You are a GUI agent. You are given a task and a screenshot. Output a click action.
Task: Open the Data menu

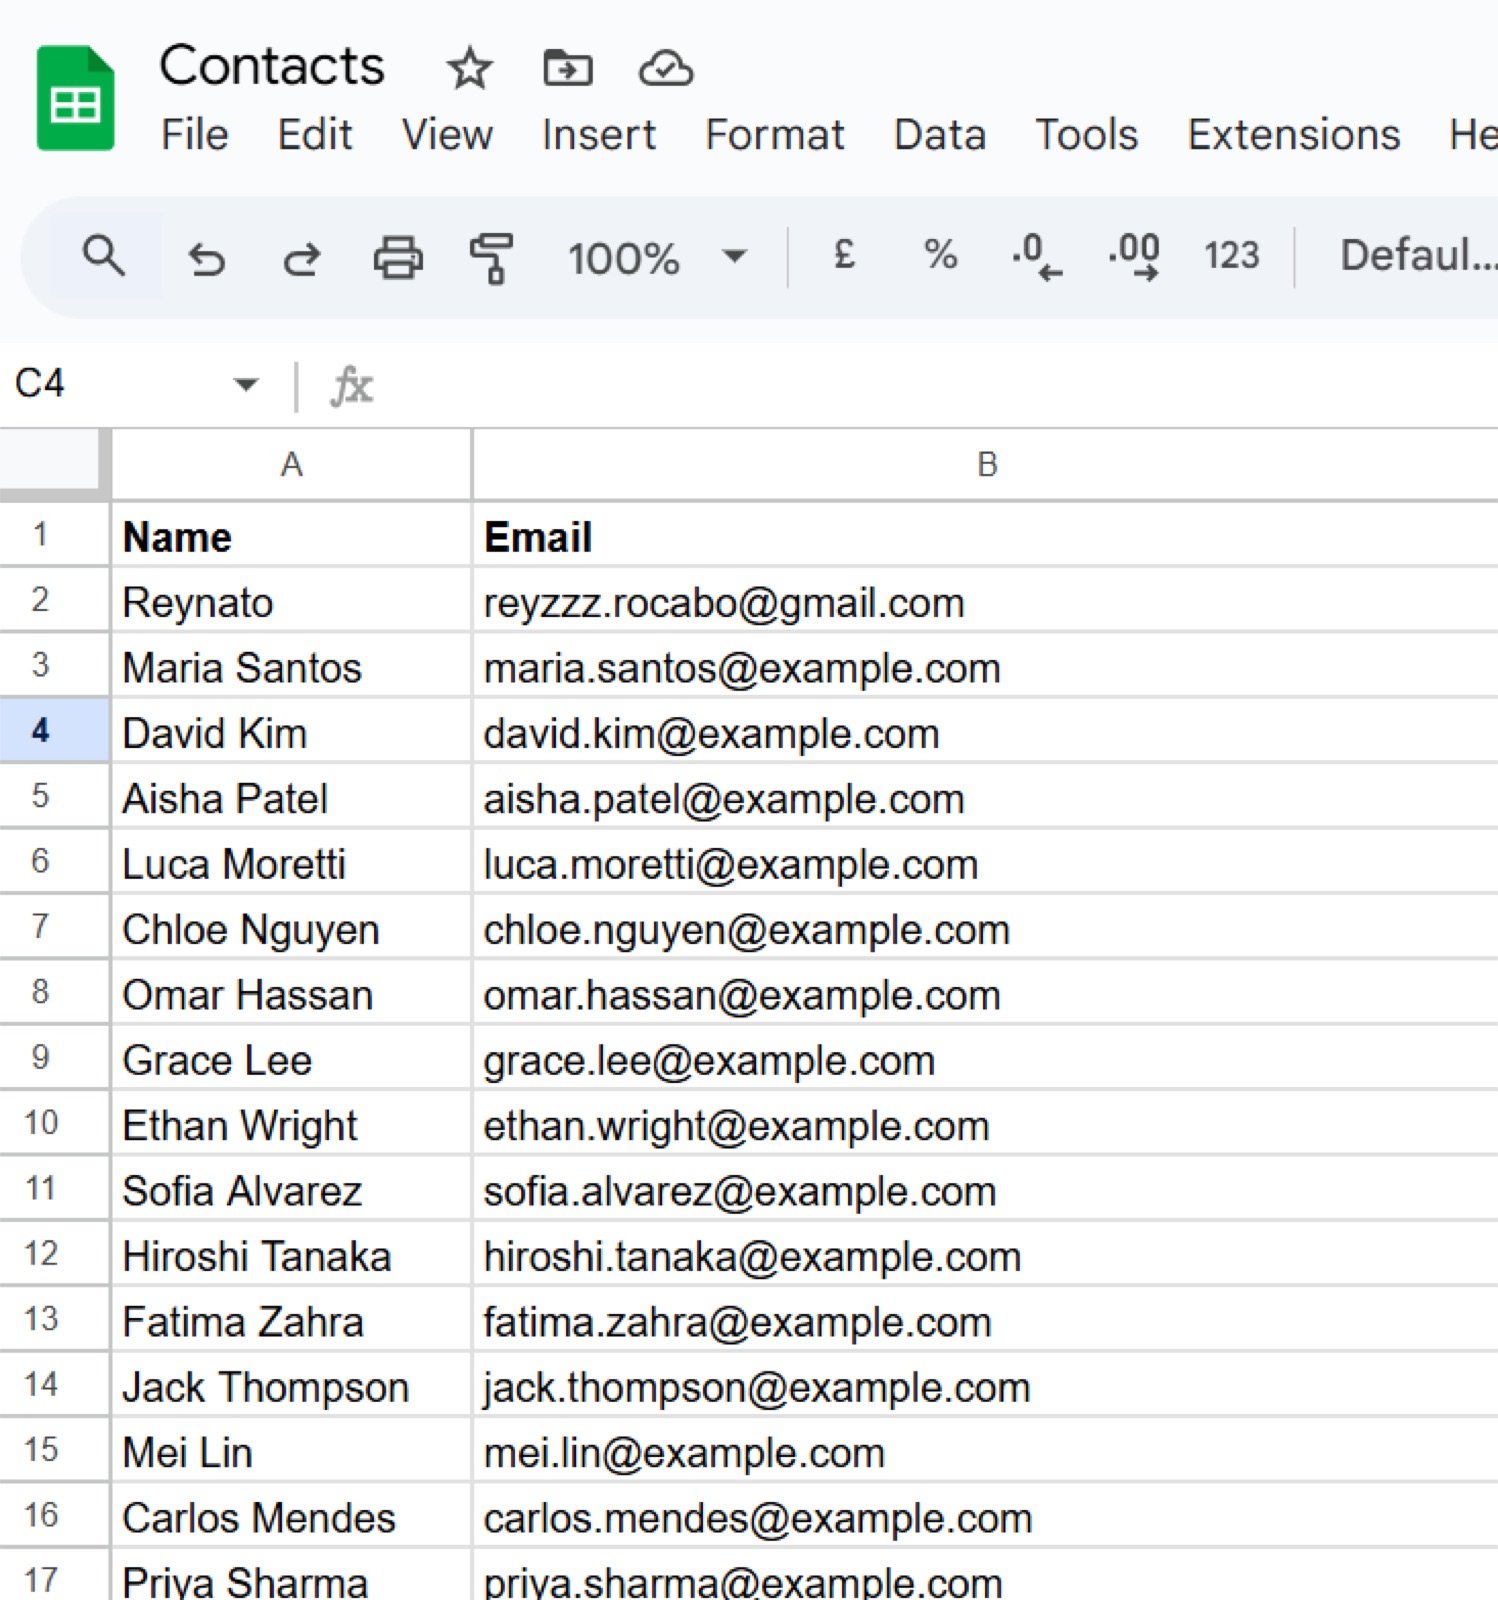[940, 135]
